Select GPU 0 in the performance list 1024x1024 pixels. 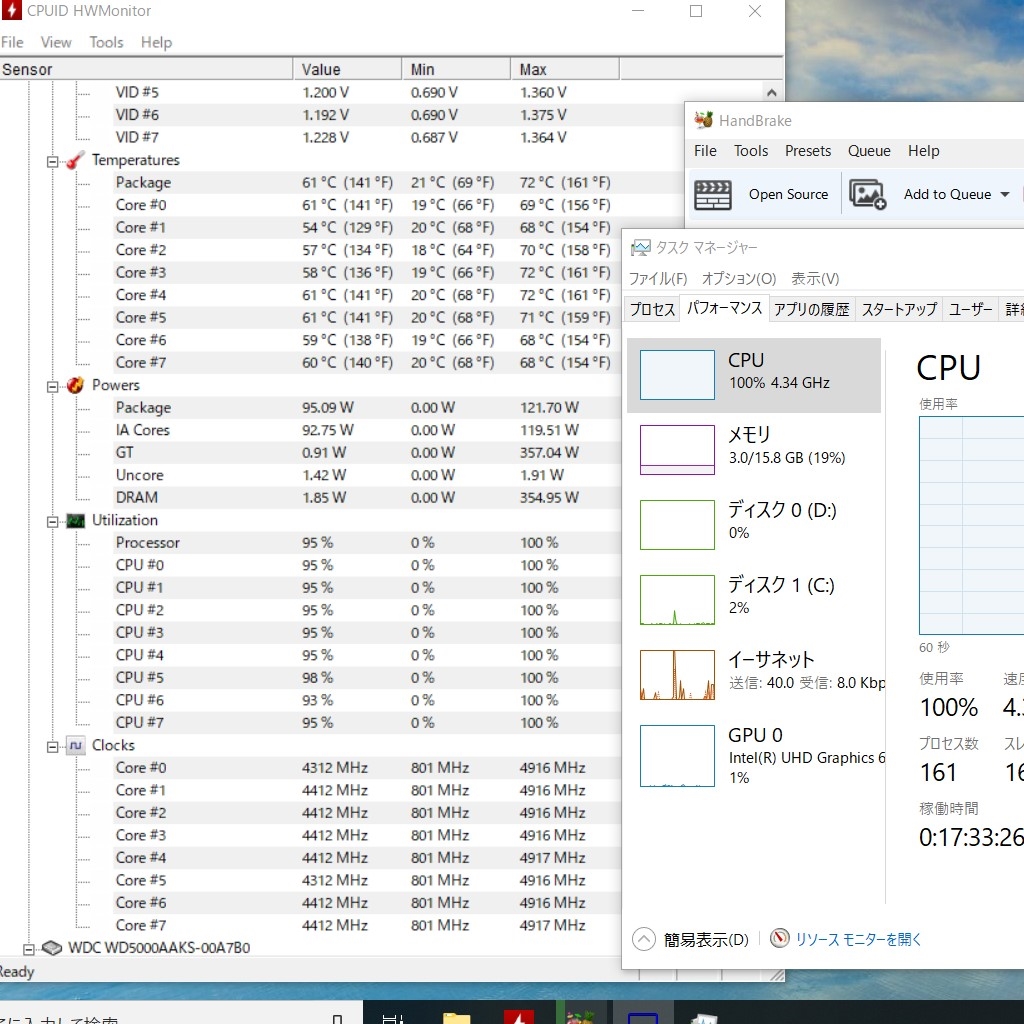pyautogui.click(x=677, y=755)
